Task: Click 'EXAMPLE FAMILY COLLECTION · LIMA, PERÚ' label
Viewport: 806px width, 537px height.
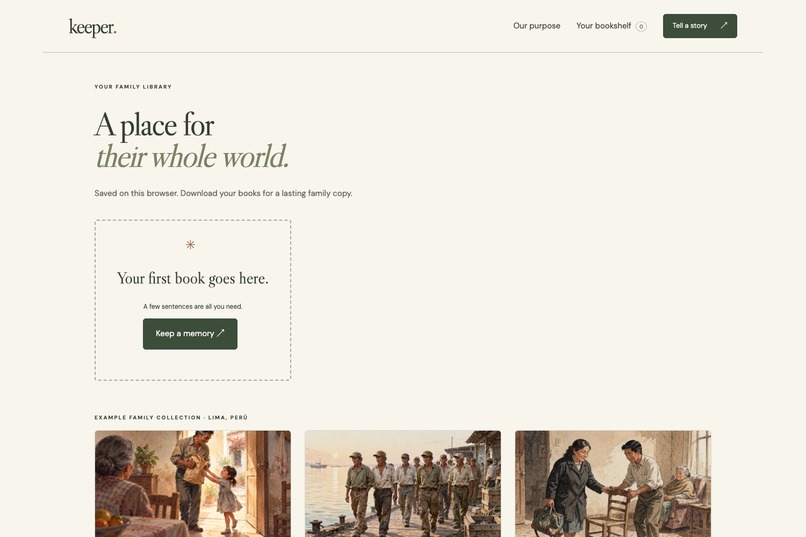Action: (x=171, y=418)
